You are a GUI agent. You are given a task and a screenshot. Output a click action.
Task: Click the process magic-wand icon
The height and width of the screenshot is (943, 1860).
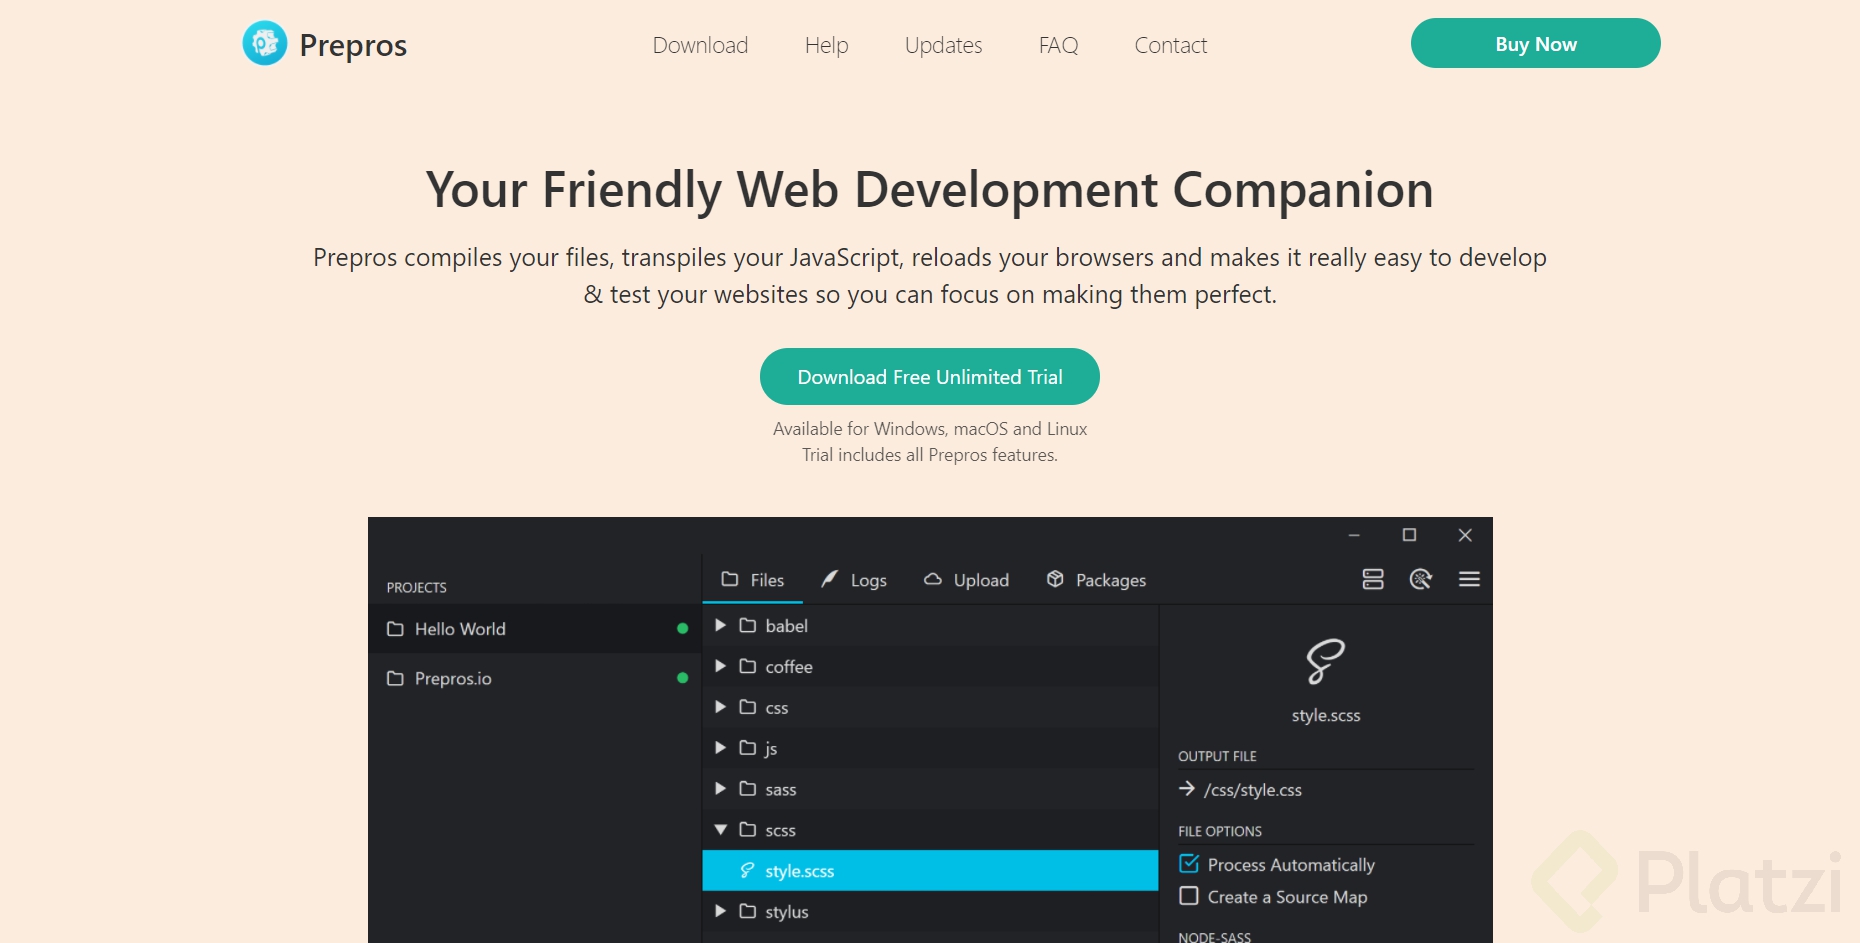[x=1421, y=579]
